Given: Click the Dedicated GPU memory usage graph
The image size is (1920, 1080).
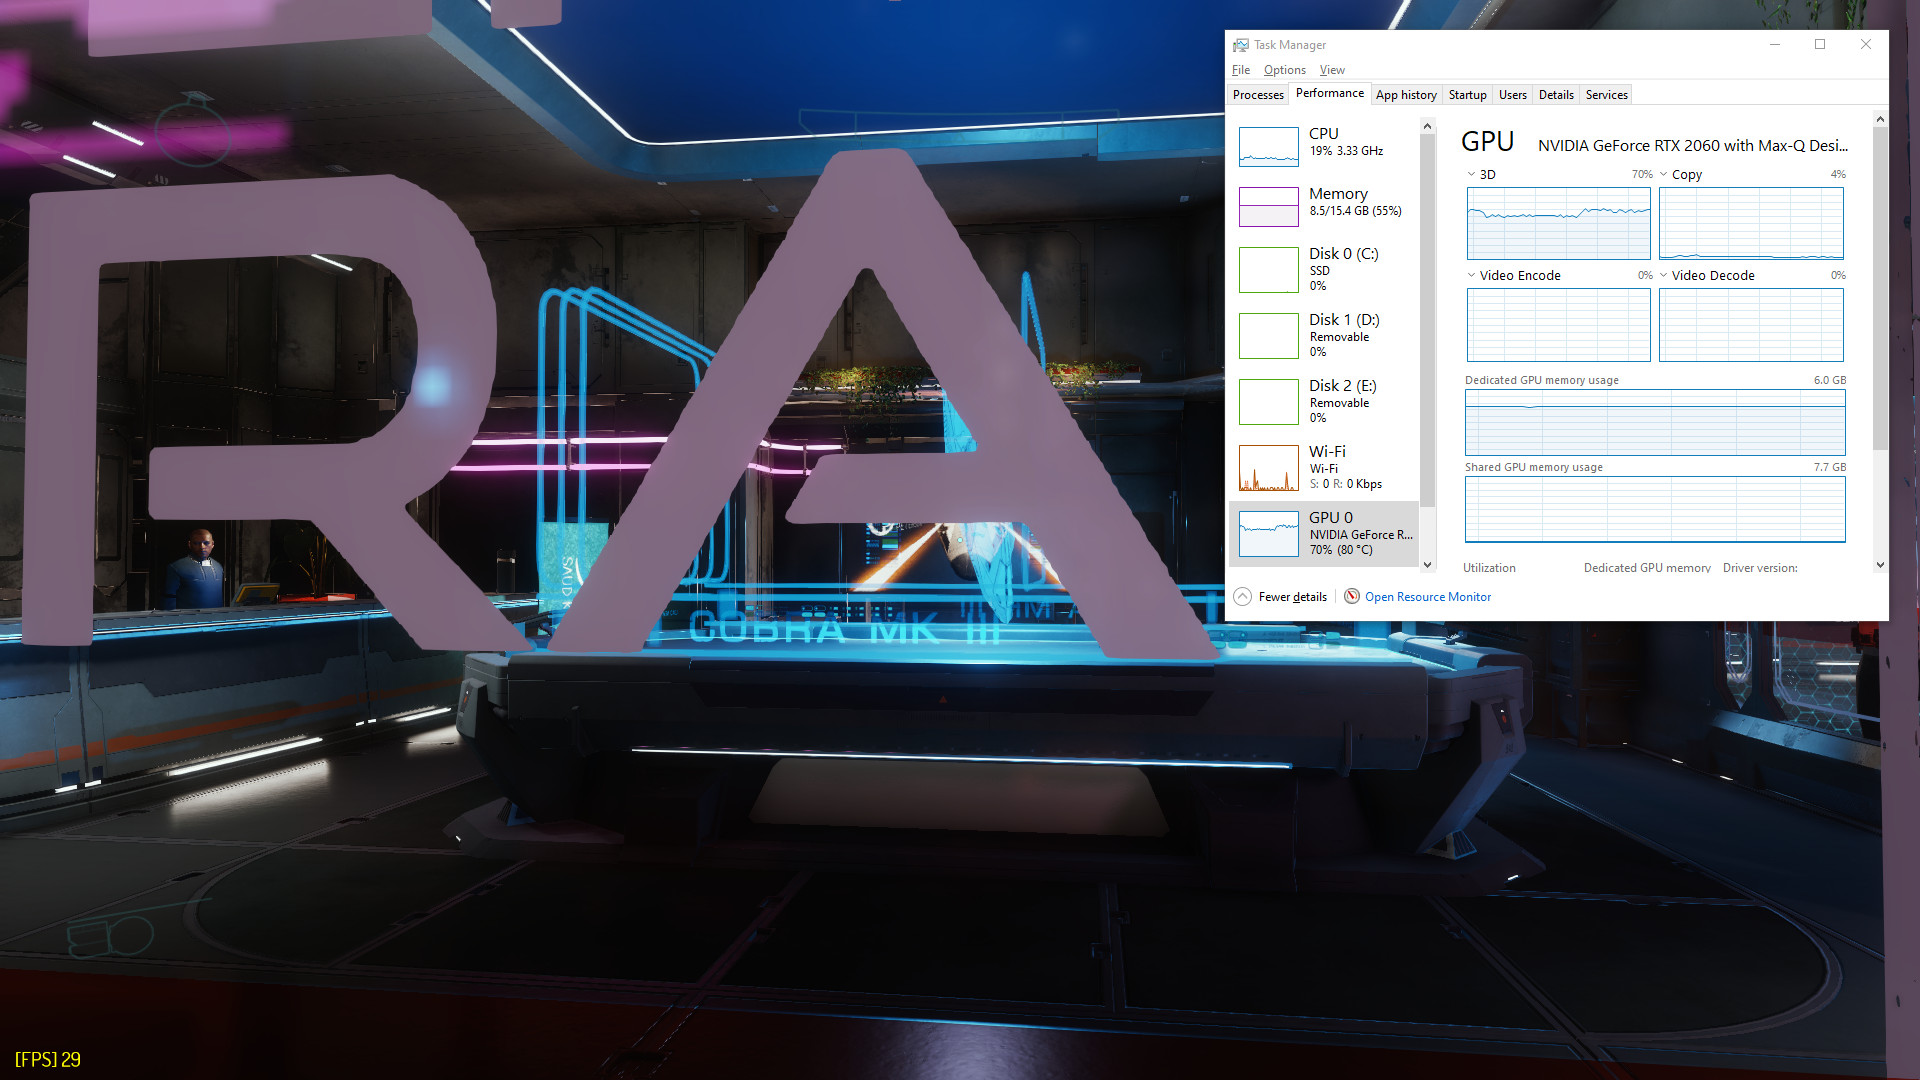Looking at the screenshot, I should coord(1655,422).
